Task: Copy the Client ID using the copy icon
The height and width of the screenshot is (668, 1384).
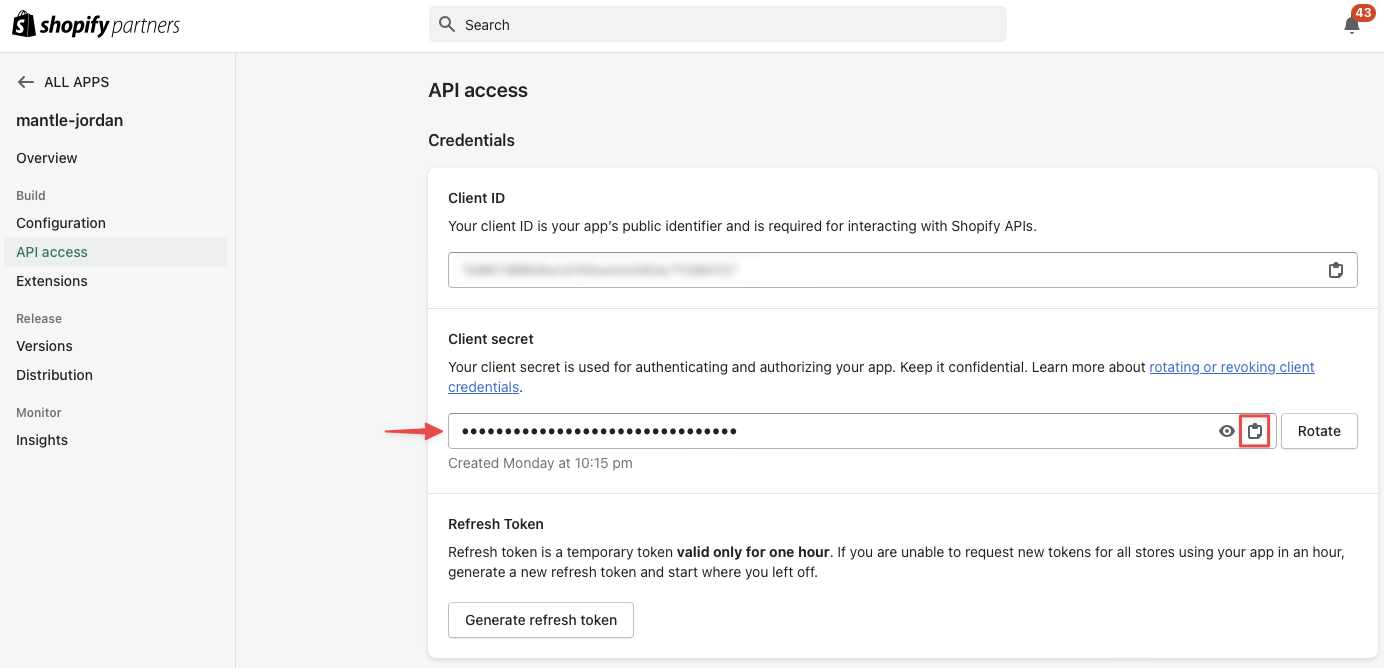Action: [x=1336, y=269]
